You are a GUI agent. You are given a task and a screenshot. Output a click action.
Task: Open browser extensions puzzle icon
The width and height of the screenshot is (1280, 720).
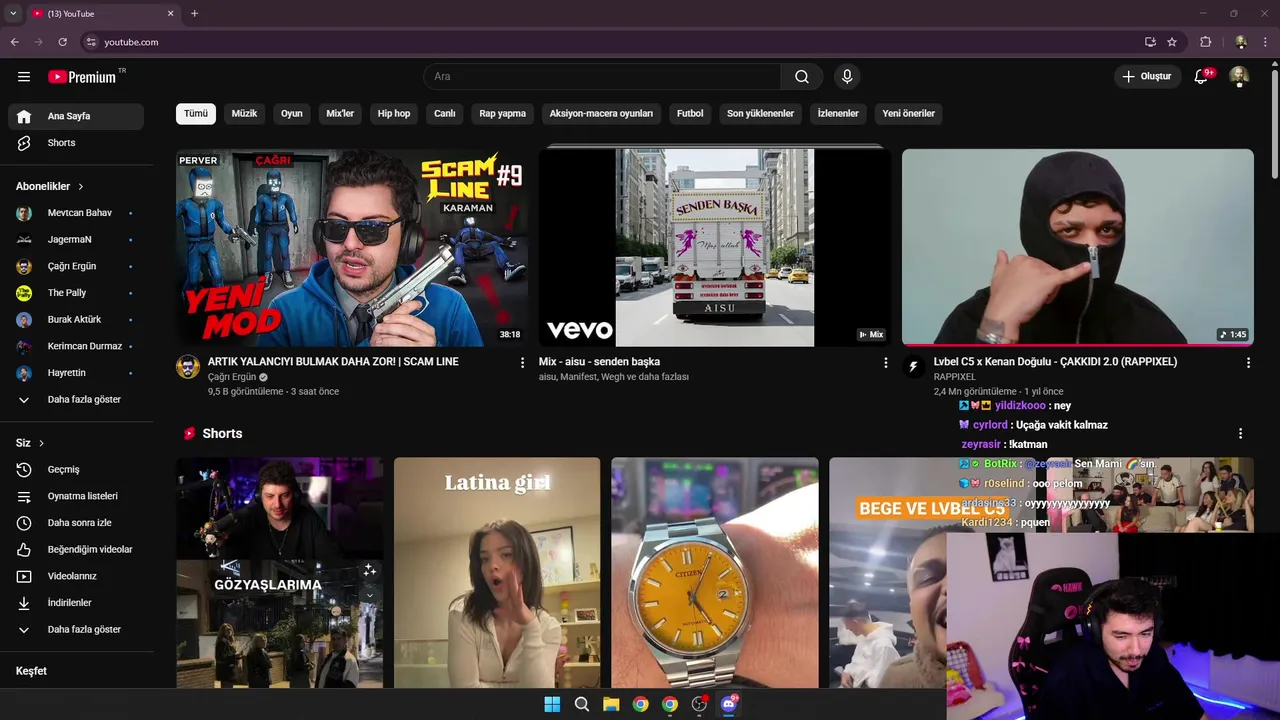[1206, 42]
